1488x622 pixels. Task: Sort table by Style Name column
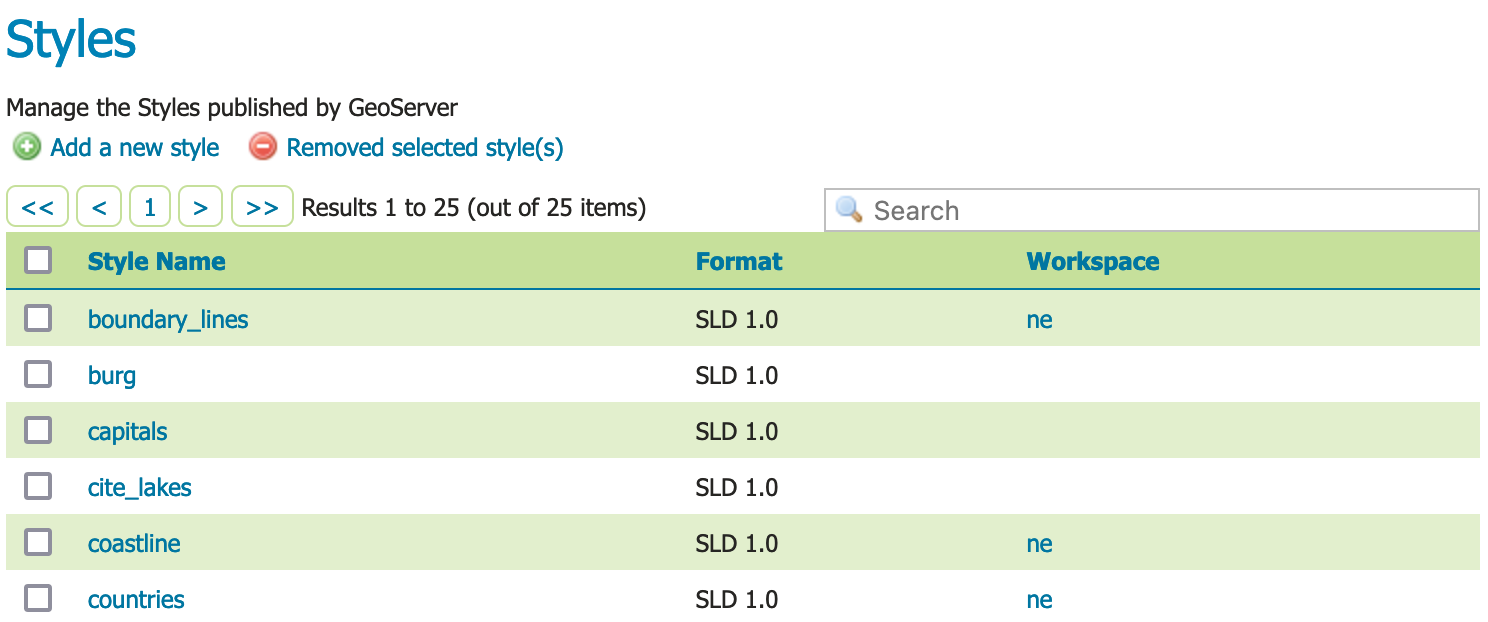pos(156,262)
